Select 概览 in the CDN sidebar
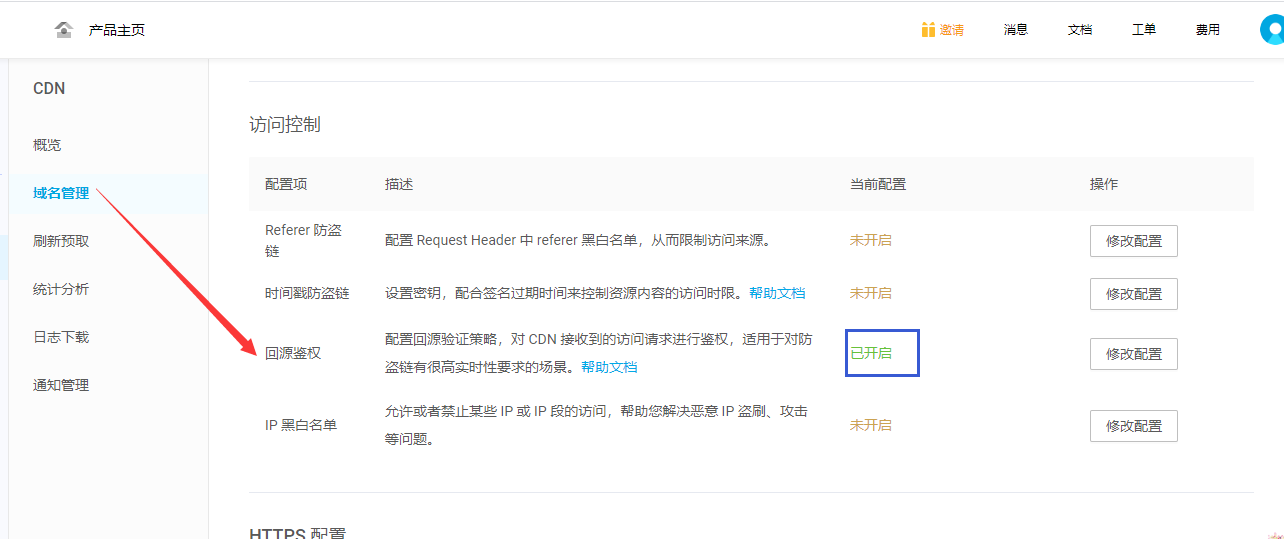Screen dimensions: 1284x539 pyautogui.click(x=47, y=145)
